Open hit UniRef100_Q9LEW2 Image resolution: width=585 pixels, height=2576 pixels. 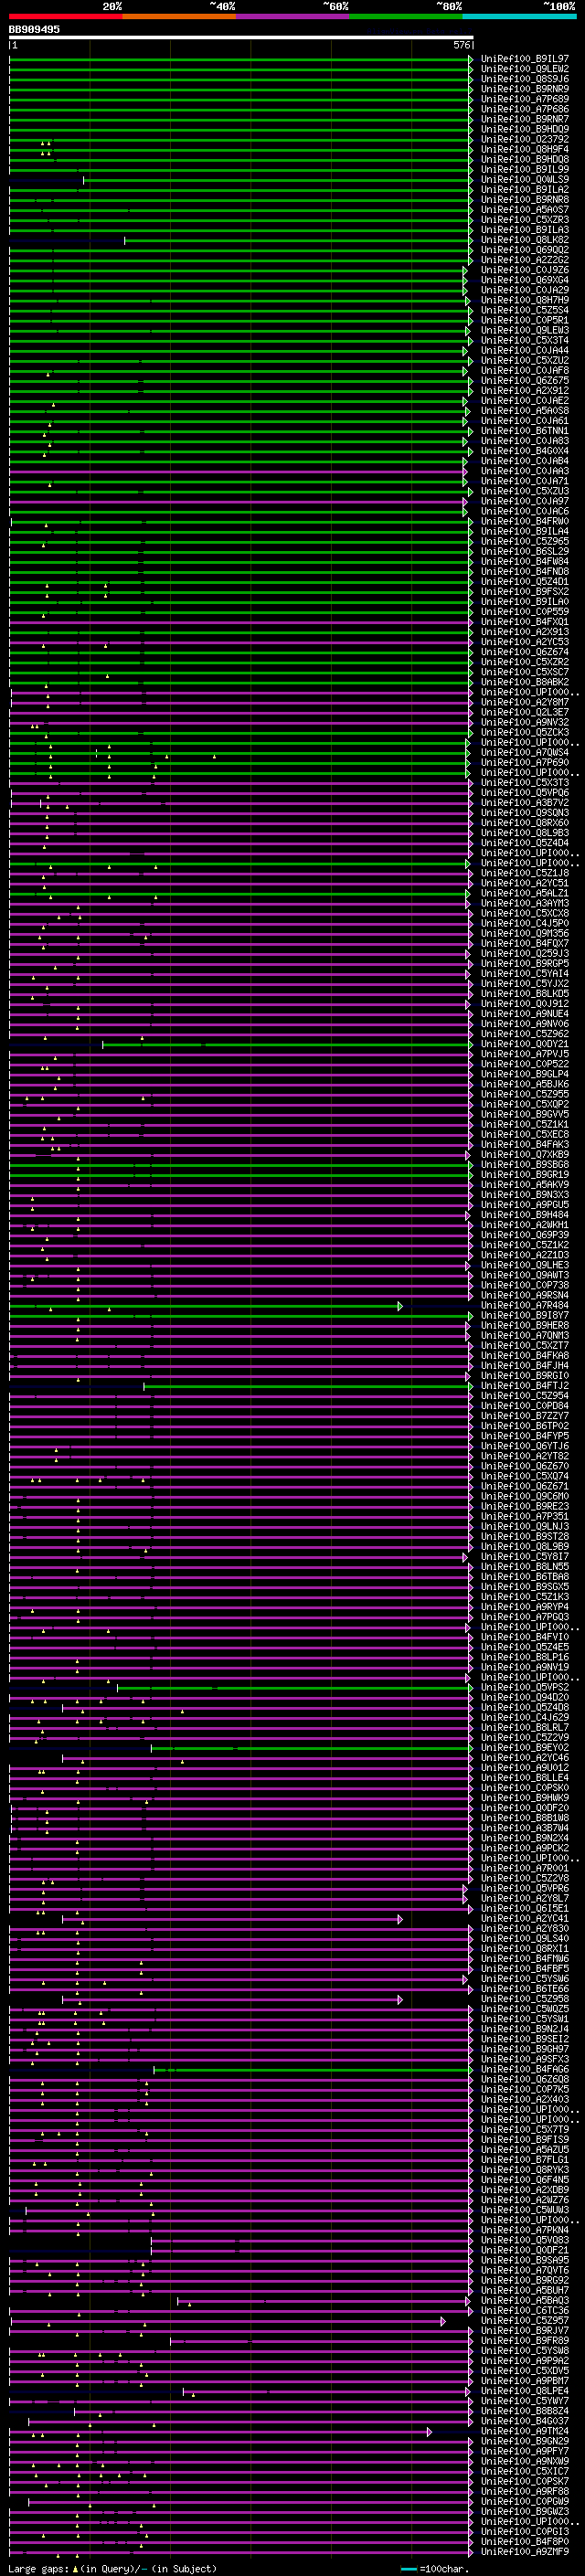pyautogui.click(x=525, y=69)
